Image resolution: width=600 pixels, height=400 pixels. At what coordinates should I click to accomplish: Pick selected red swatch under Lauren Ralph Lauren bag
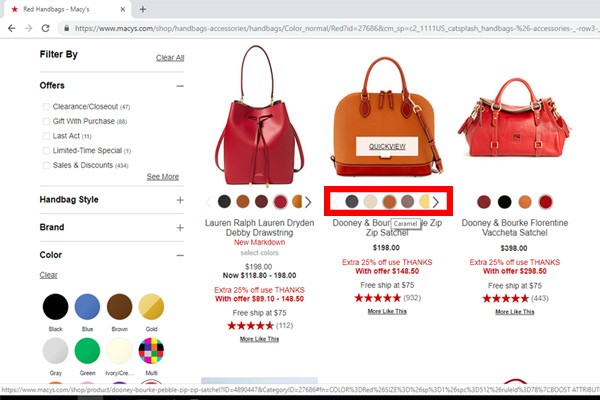(x=280, y=201)
